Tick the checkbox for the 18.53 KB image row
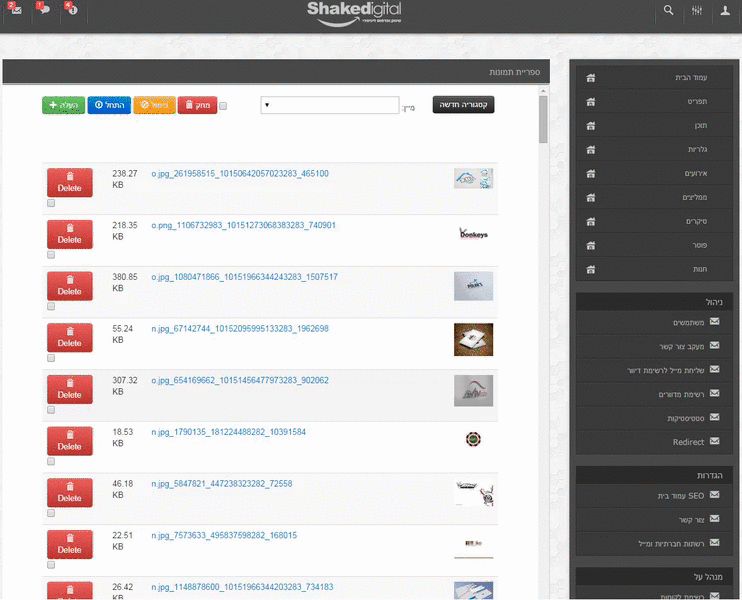 [51, 461]
